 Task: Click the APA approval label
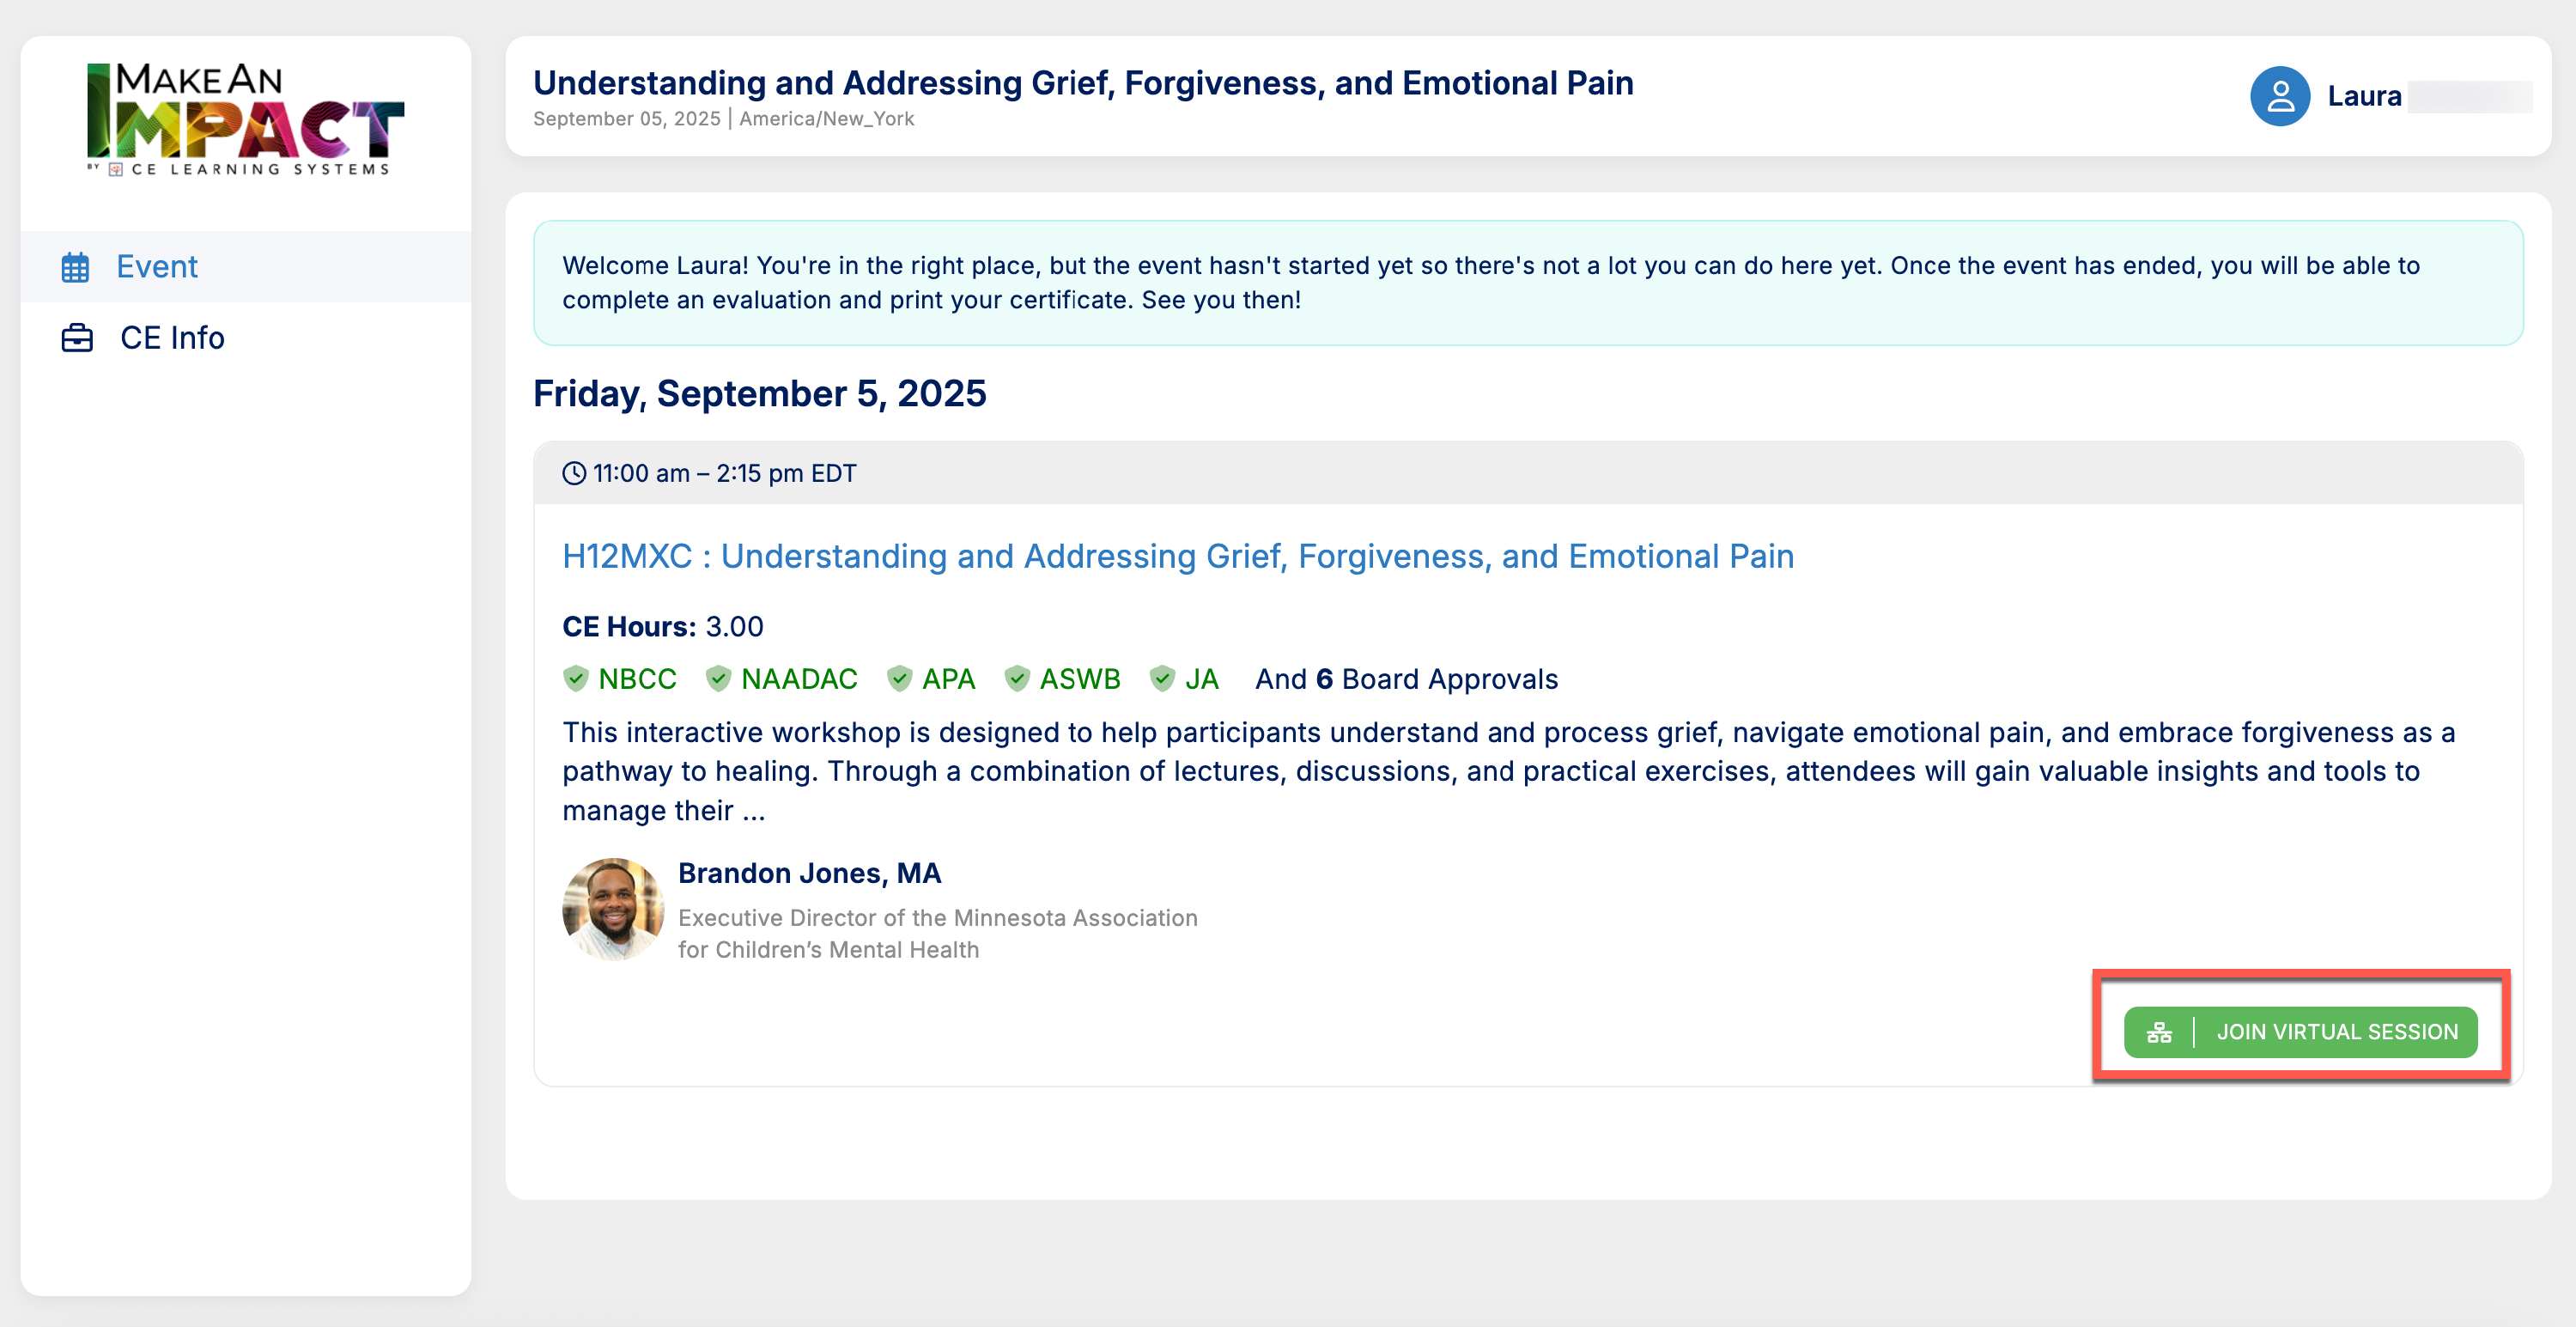[948, 679]
